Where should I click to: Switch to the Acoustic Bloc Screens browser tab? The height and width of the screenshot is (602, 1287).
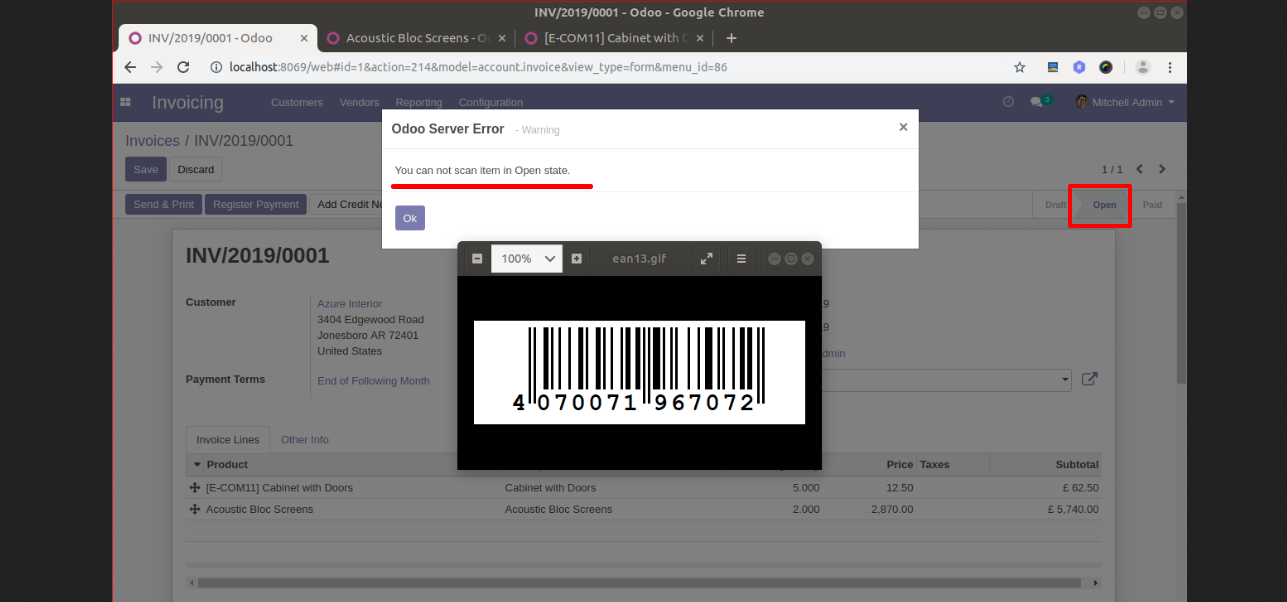(x=418, y=38)
